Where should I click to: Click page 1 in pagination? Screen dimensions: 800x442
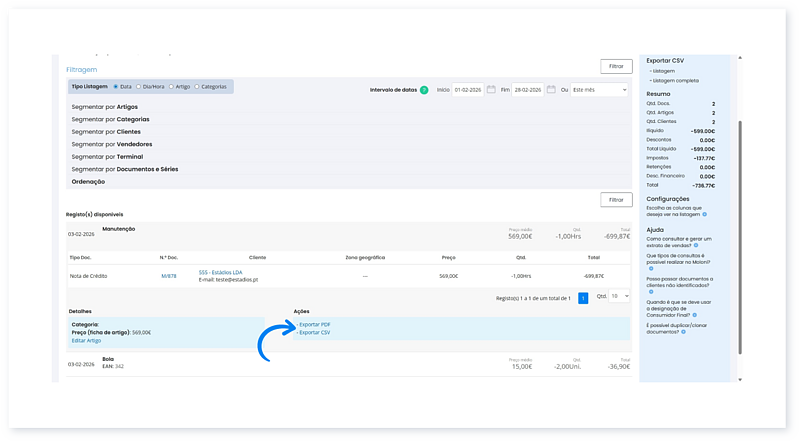tap(583, 298)
